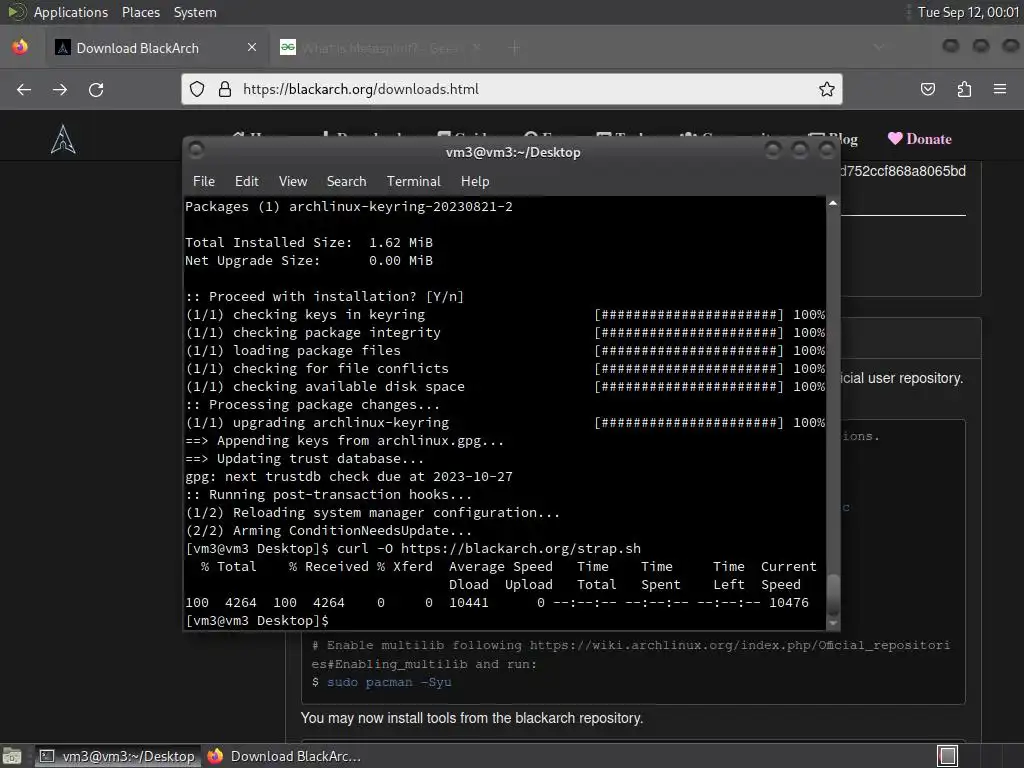This screenshot has width=1024, height=768.
Task: Open the Donate link on BlackArch site
Action: [x=920, y=138]
